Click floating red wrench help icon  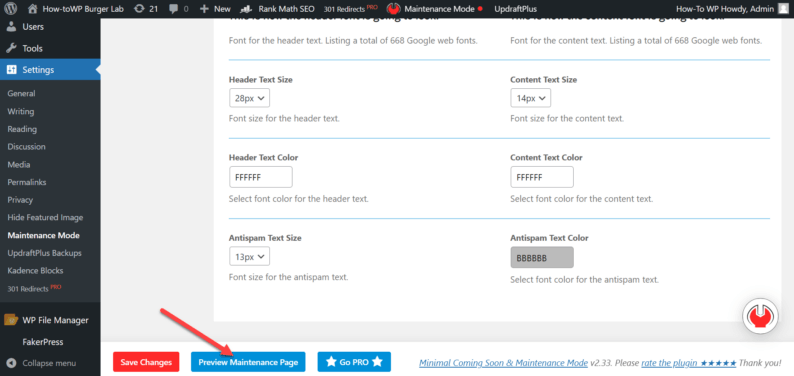pos(760,316)
